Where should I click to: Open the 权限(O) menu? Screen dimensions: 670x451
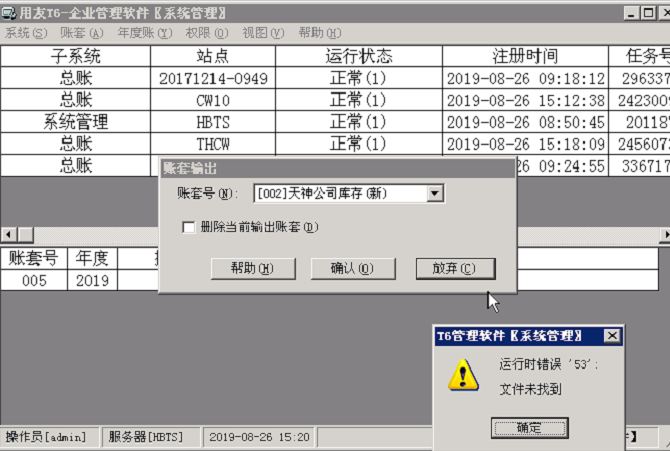207,33
